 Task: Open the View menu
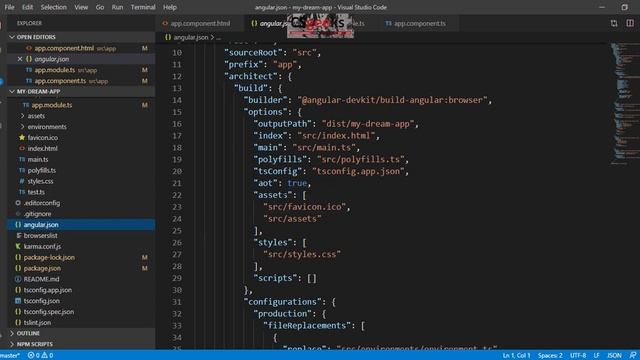click(81, 7)
